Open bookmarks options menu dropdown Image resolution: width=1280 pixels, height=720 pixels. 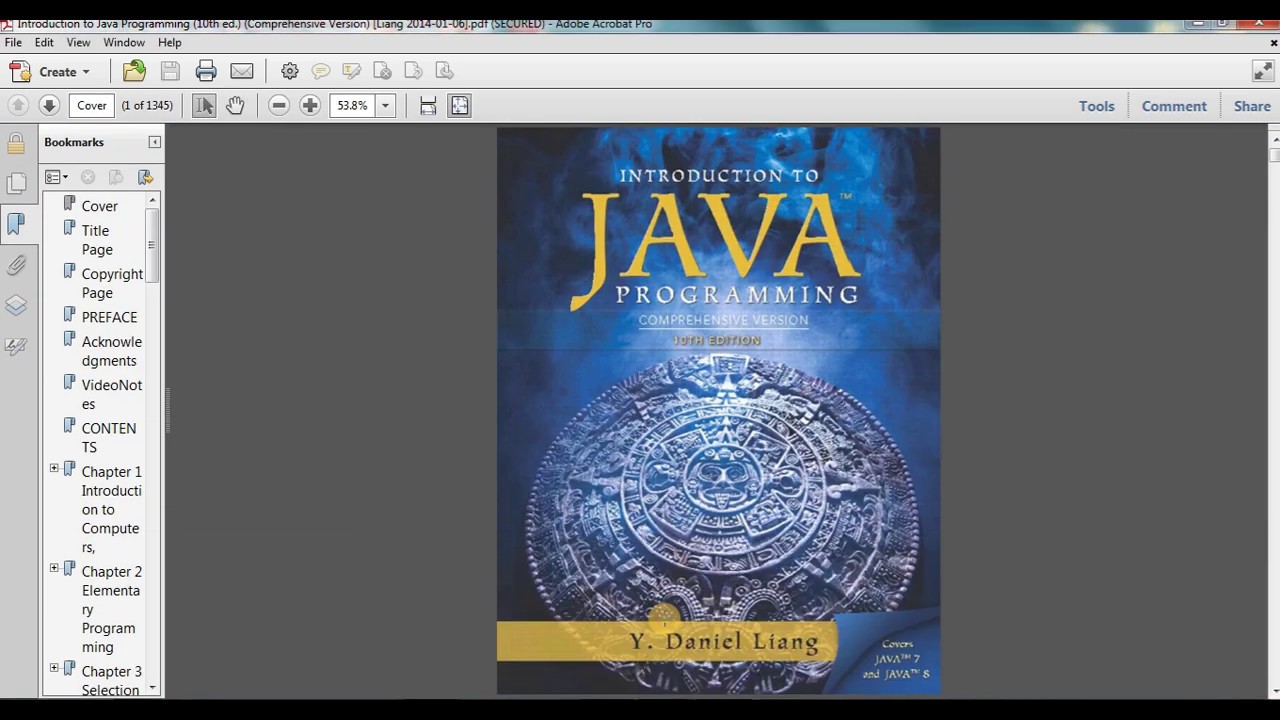[x=57, y=177]
